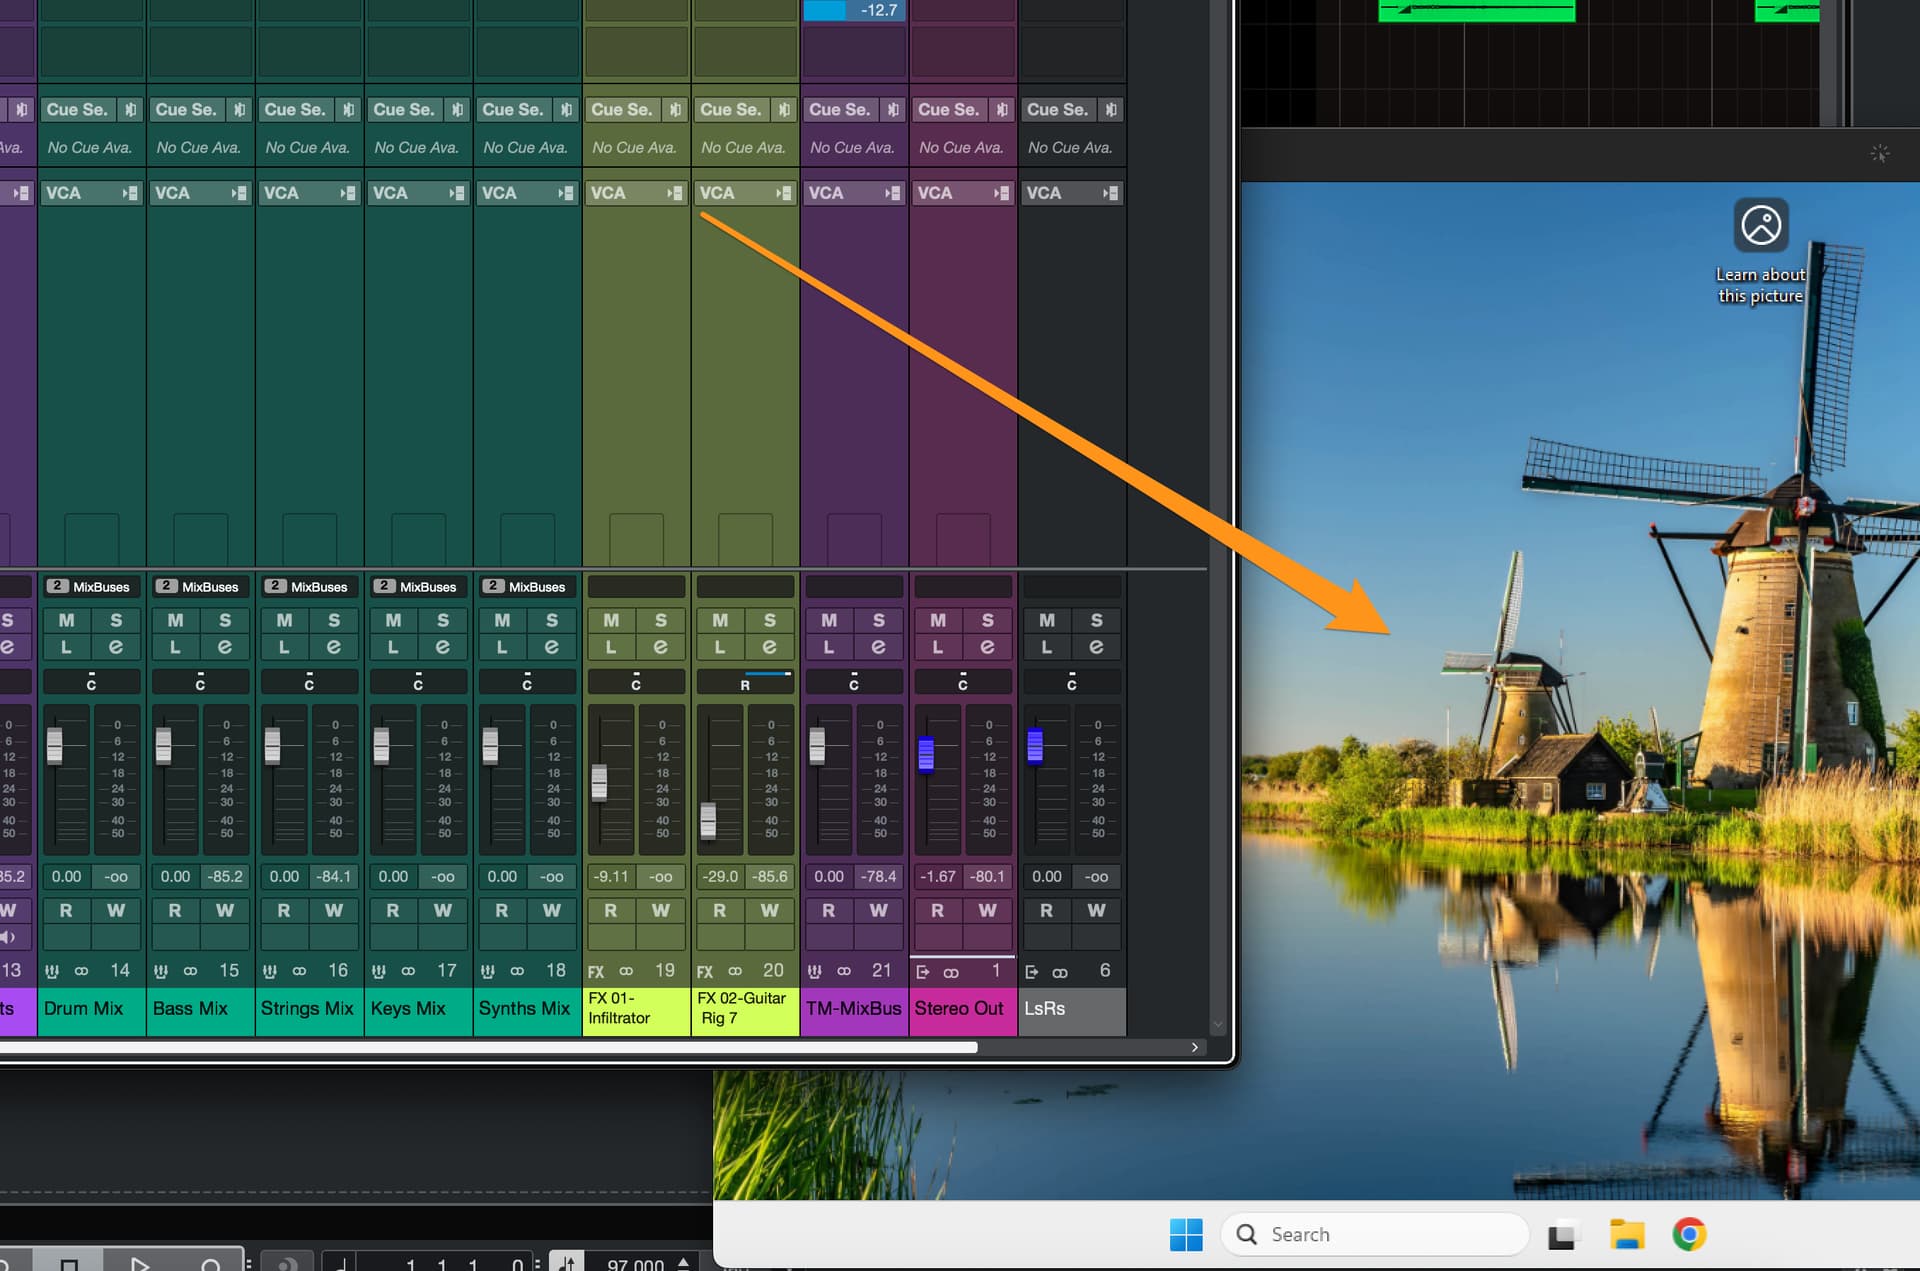Click the output bus icon on Stereo Out
The height and width of the screenshot is (1271, 1920).
pyautogui.click(x=923, y=972)
